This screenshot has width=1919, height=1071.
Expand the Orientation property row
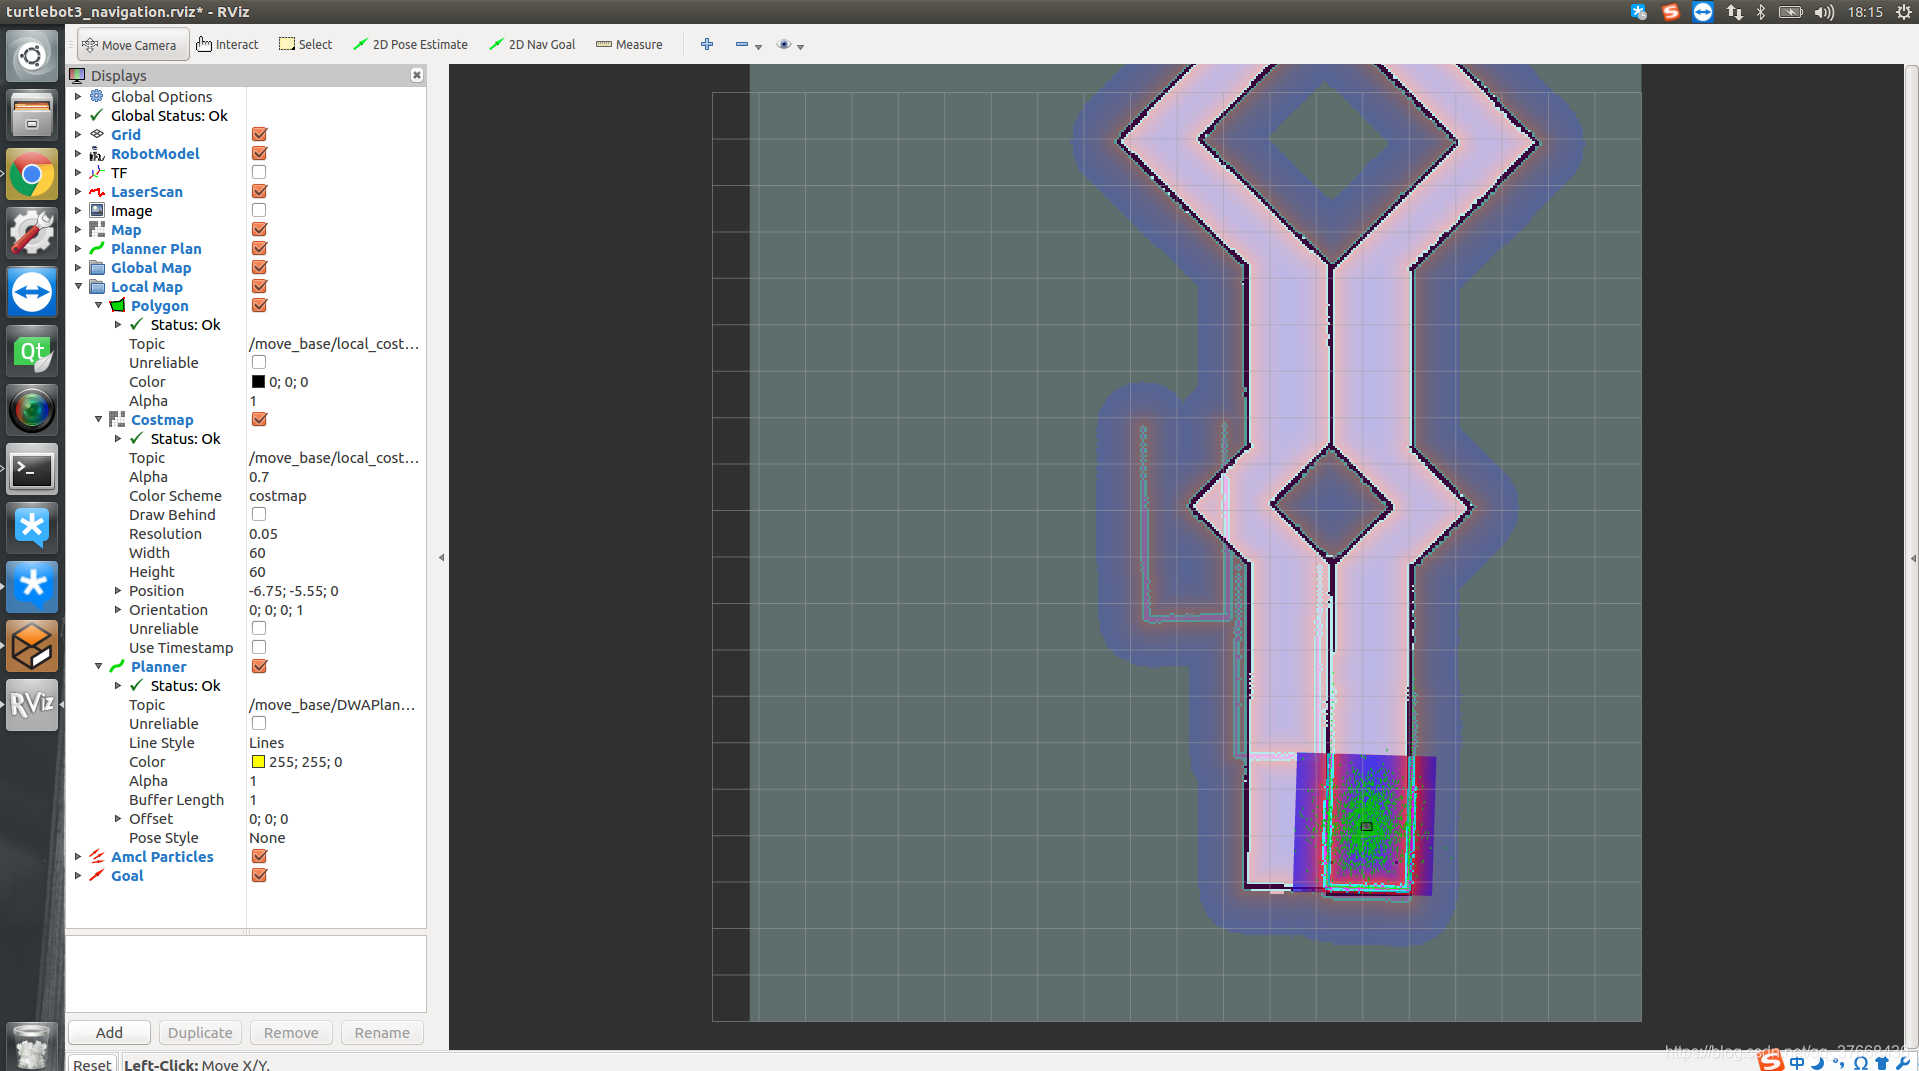tap(118, 609)
